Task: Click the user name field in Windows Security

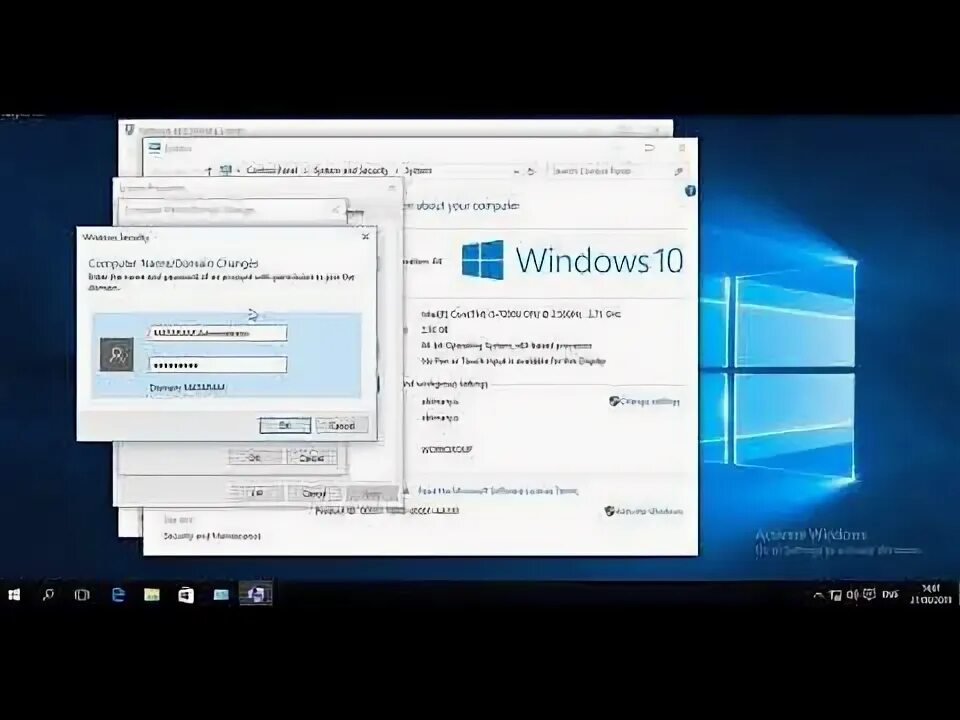Action: coord(217,332)
